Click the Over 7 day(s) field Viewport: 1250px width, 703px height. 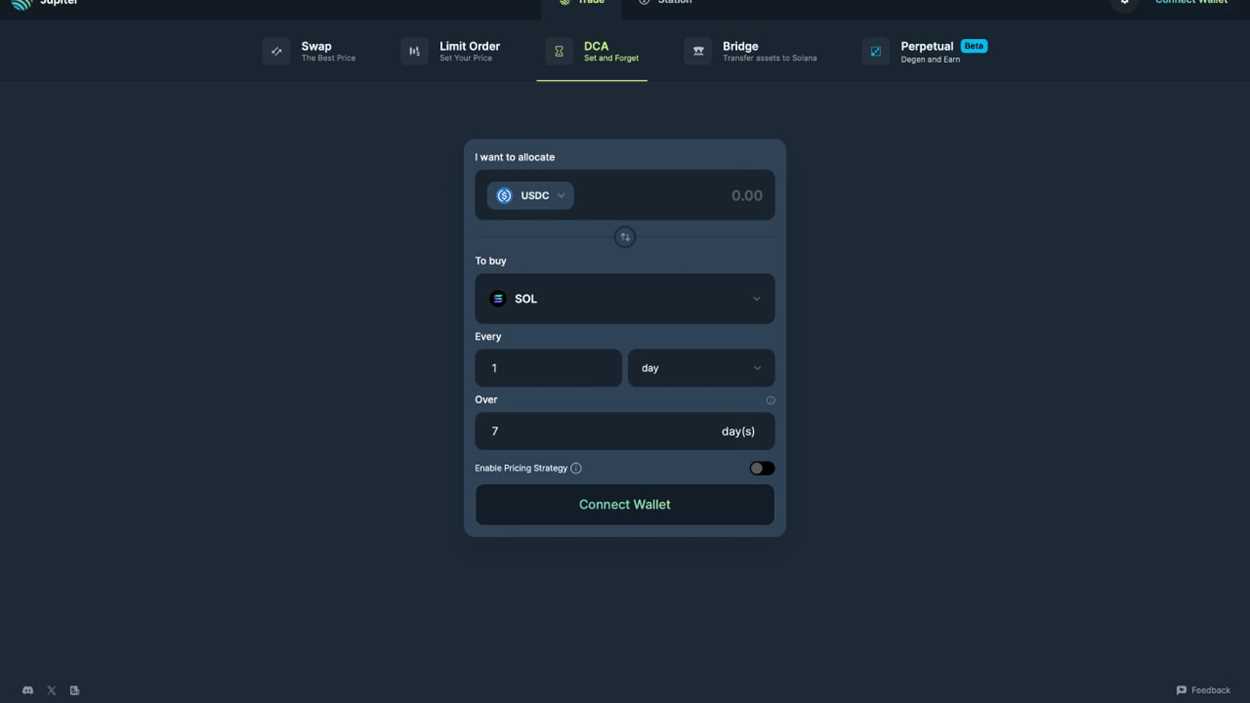(625, 431)
